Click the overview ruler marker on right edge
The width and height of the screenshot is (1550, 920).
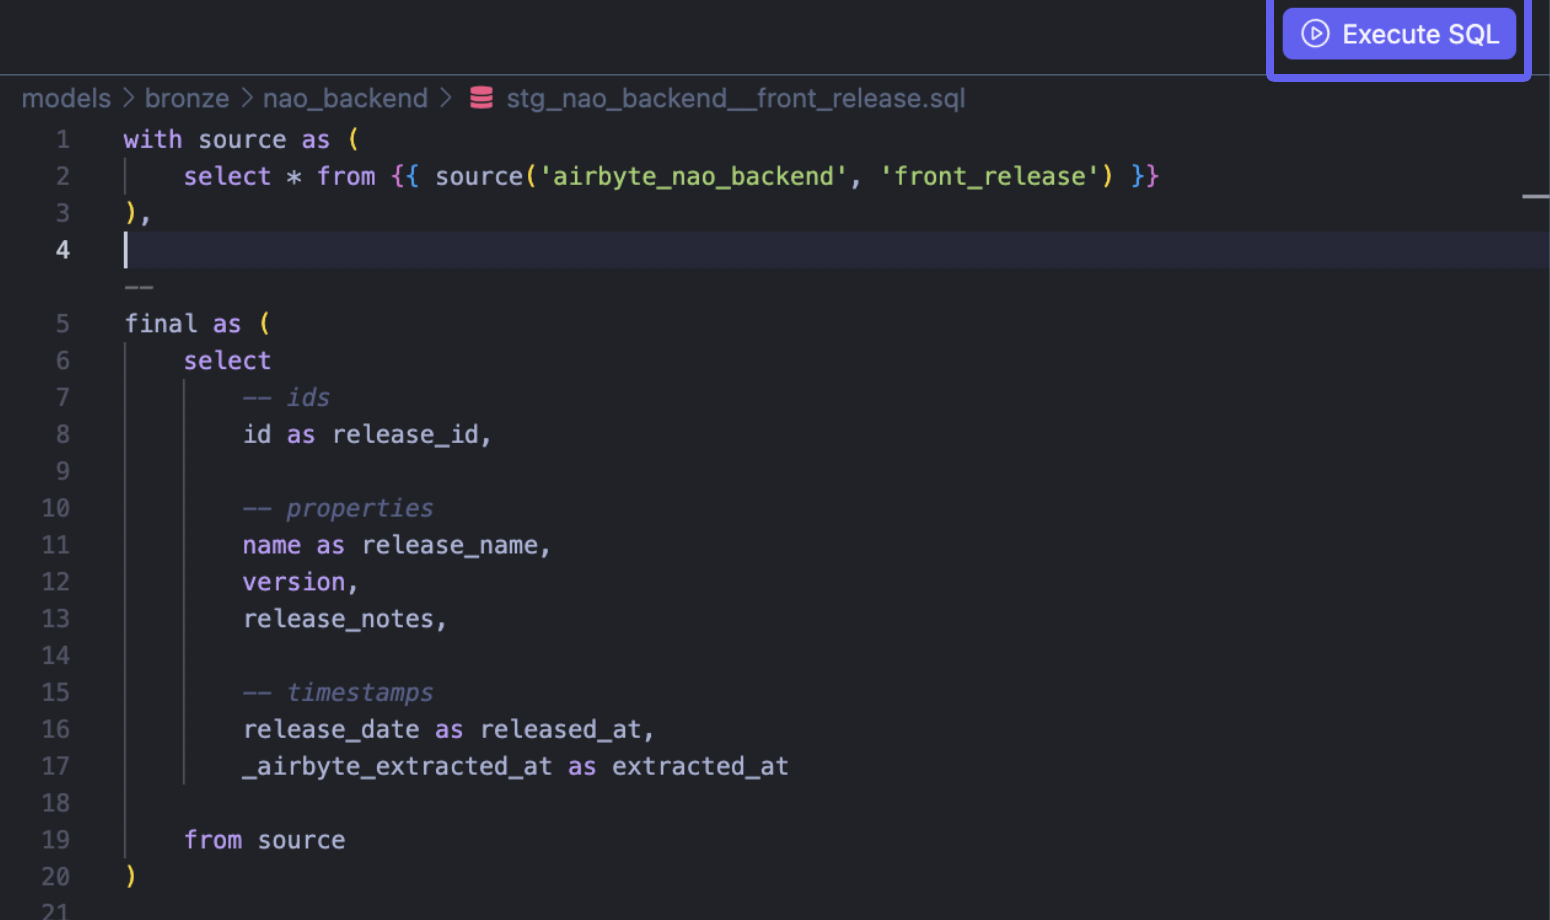[x=1535, y=197]
